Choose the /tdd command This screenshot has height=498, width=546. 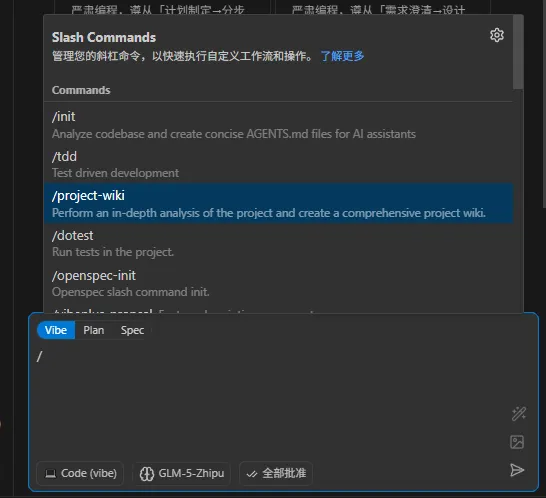click(278, 164)
